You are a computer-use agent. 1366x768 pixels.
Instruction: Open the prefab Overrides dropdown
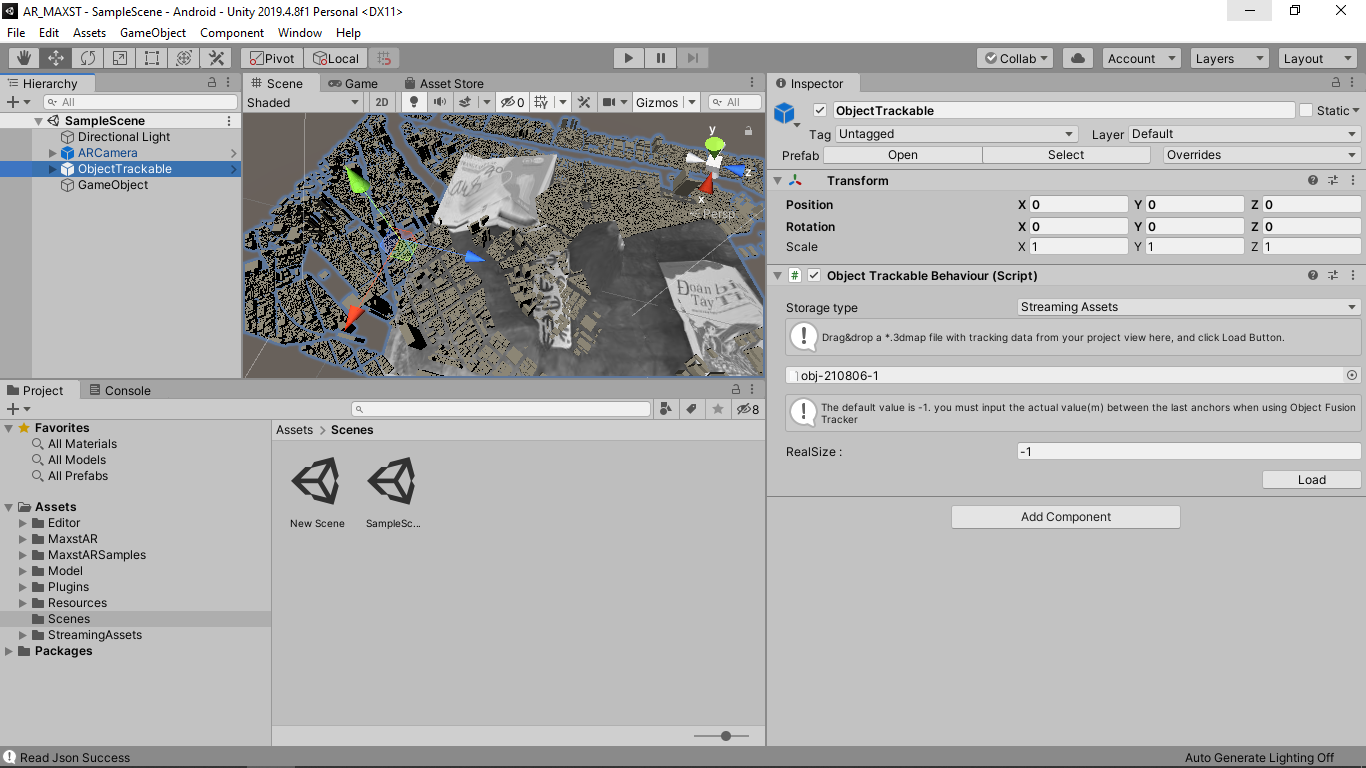[1262, 155]
